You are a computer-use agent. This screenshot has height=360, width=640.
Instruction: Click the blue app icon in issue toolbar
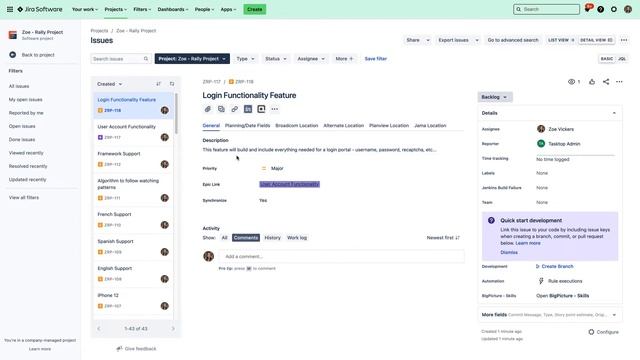point(248,109)
